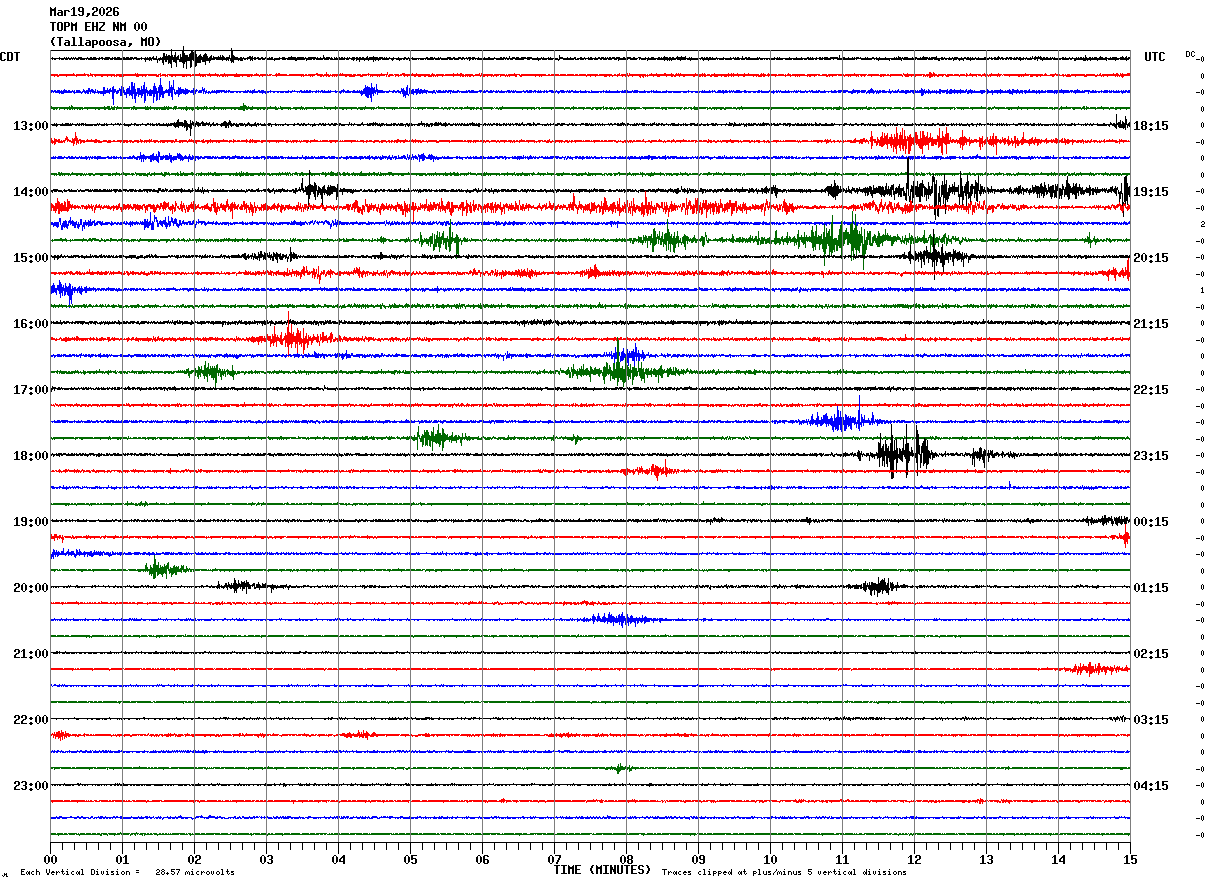Click the 23:15 UTC time label
The image size is (1210, 886).
1151,456
